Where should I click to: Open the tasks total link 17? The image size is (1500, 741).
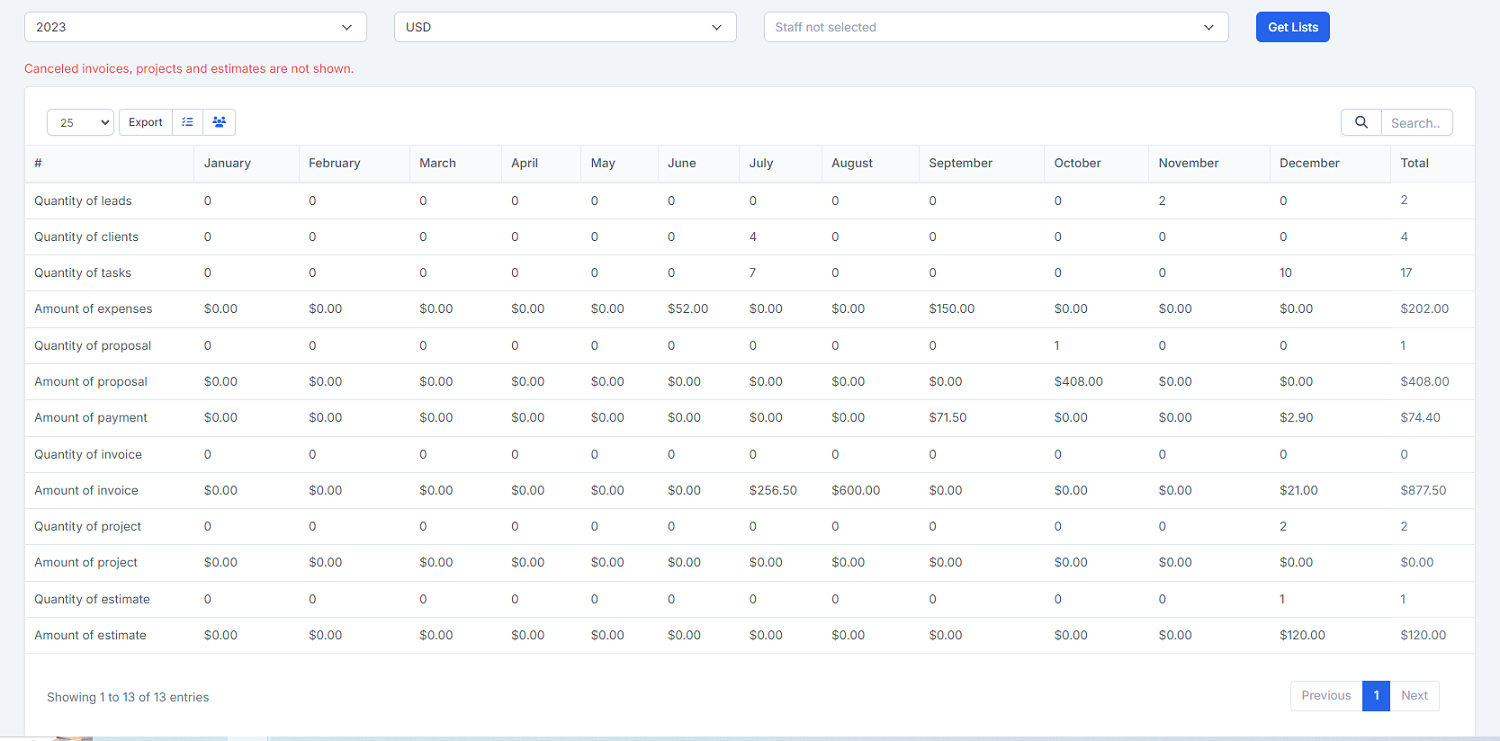pyautogui.click(x=1407, y=272)
